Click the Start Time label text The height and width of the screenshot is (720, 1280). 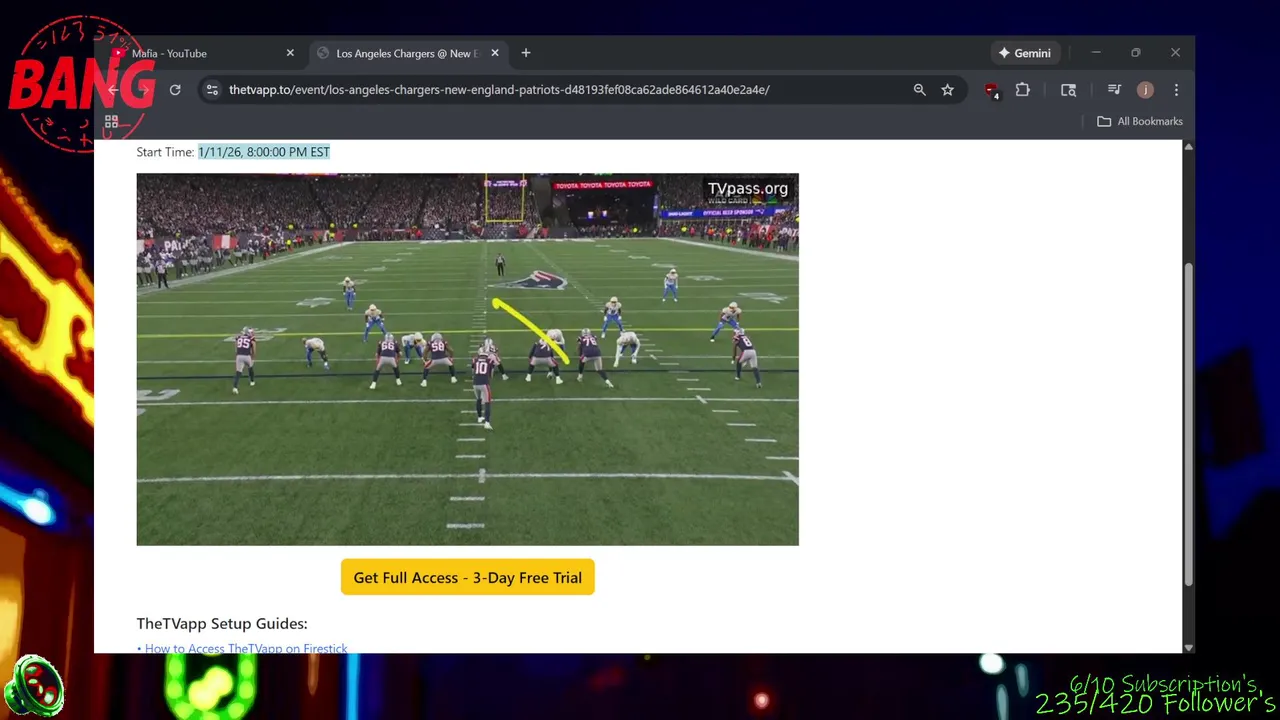pos(165,152)
